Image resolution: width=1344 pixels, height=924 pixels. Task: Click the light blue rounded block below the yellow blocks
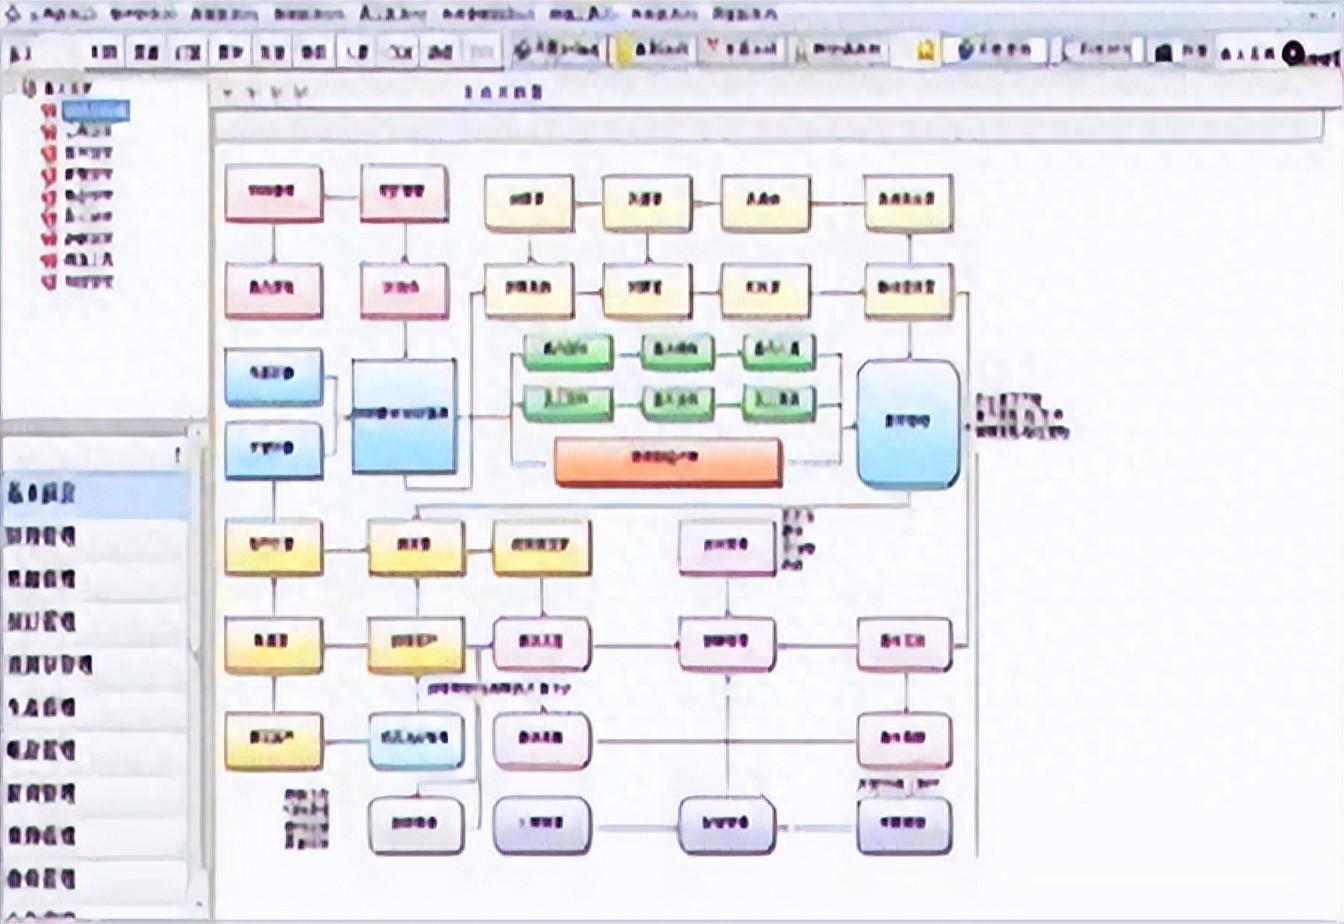click(416, 739)
